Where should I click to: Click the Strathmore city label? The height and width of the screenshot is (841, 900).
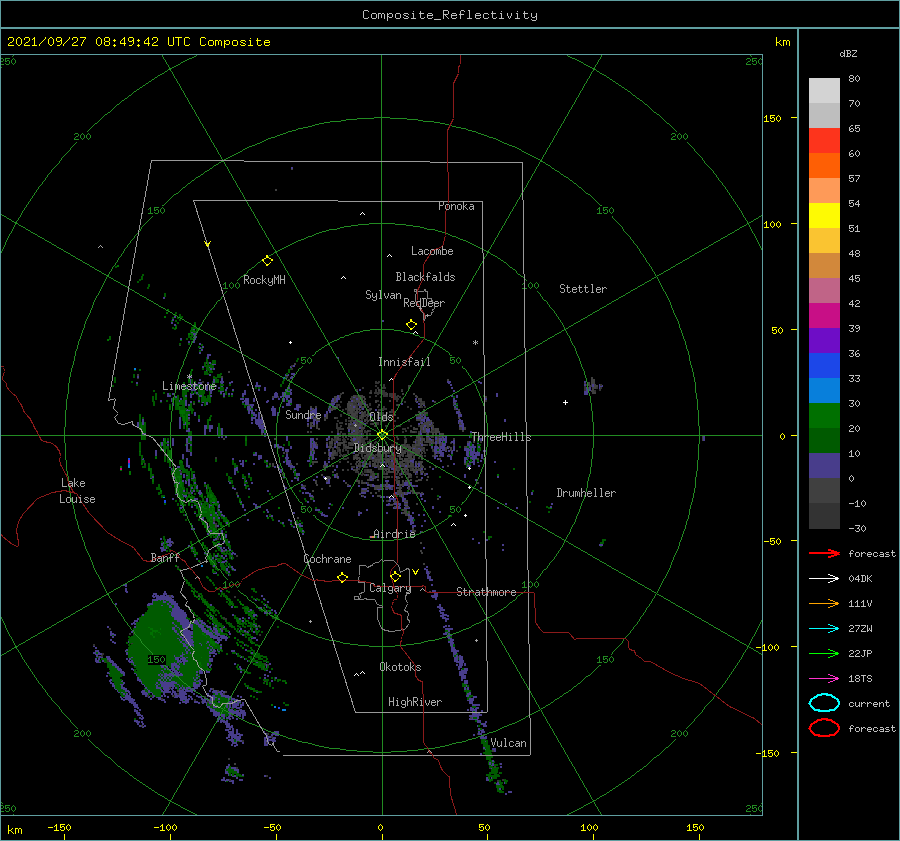(486, 592)
